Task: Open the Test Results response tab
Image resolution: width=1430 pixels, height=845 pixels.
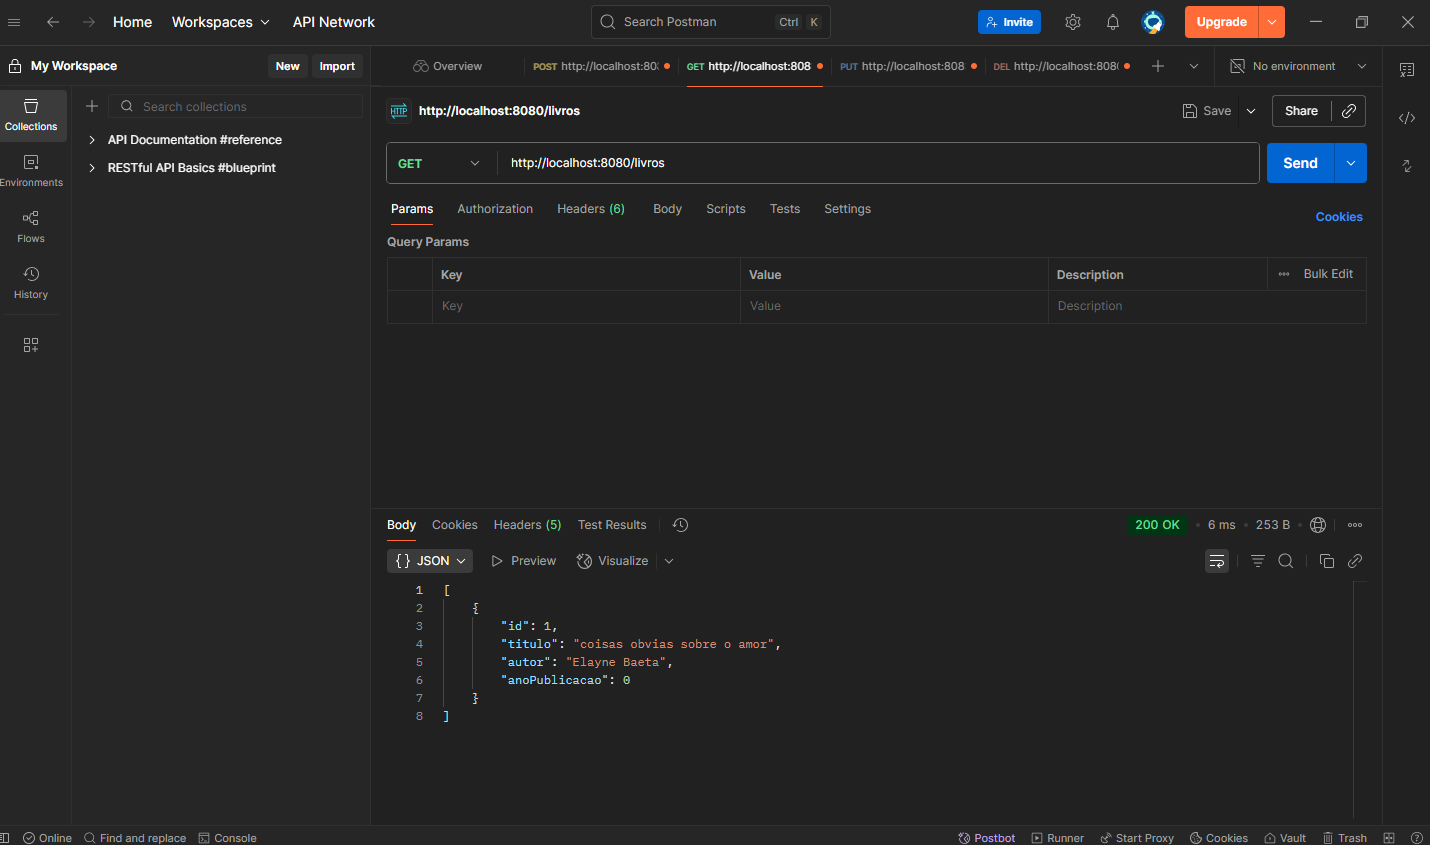Action: (612, 525)
